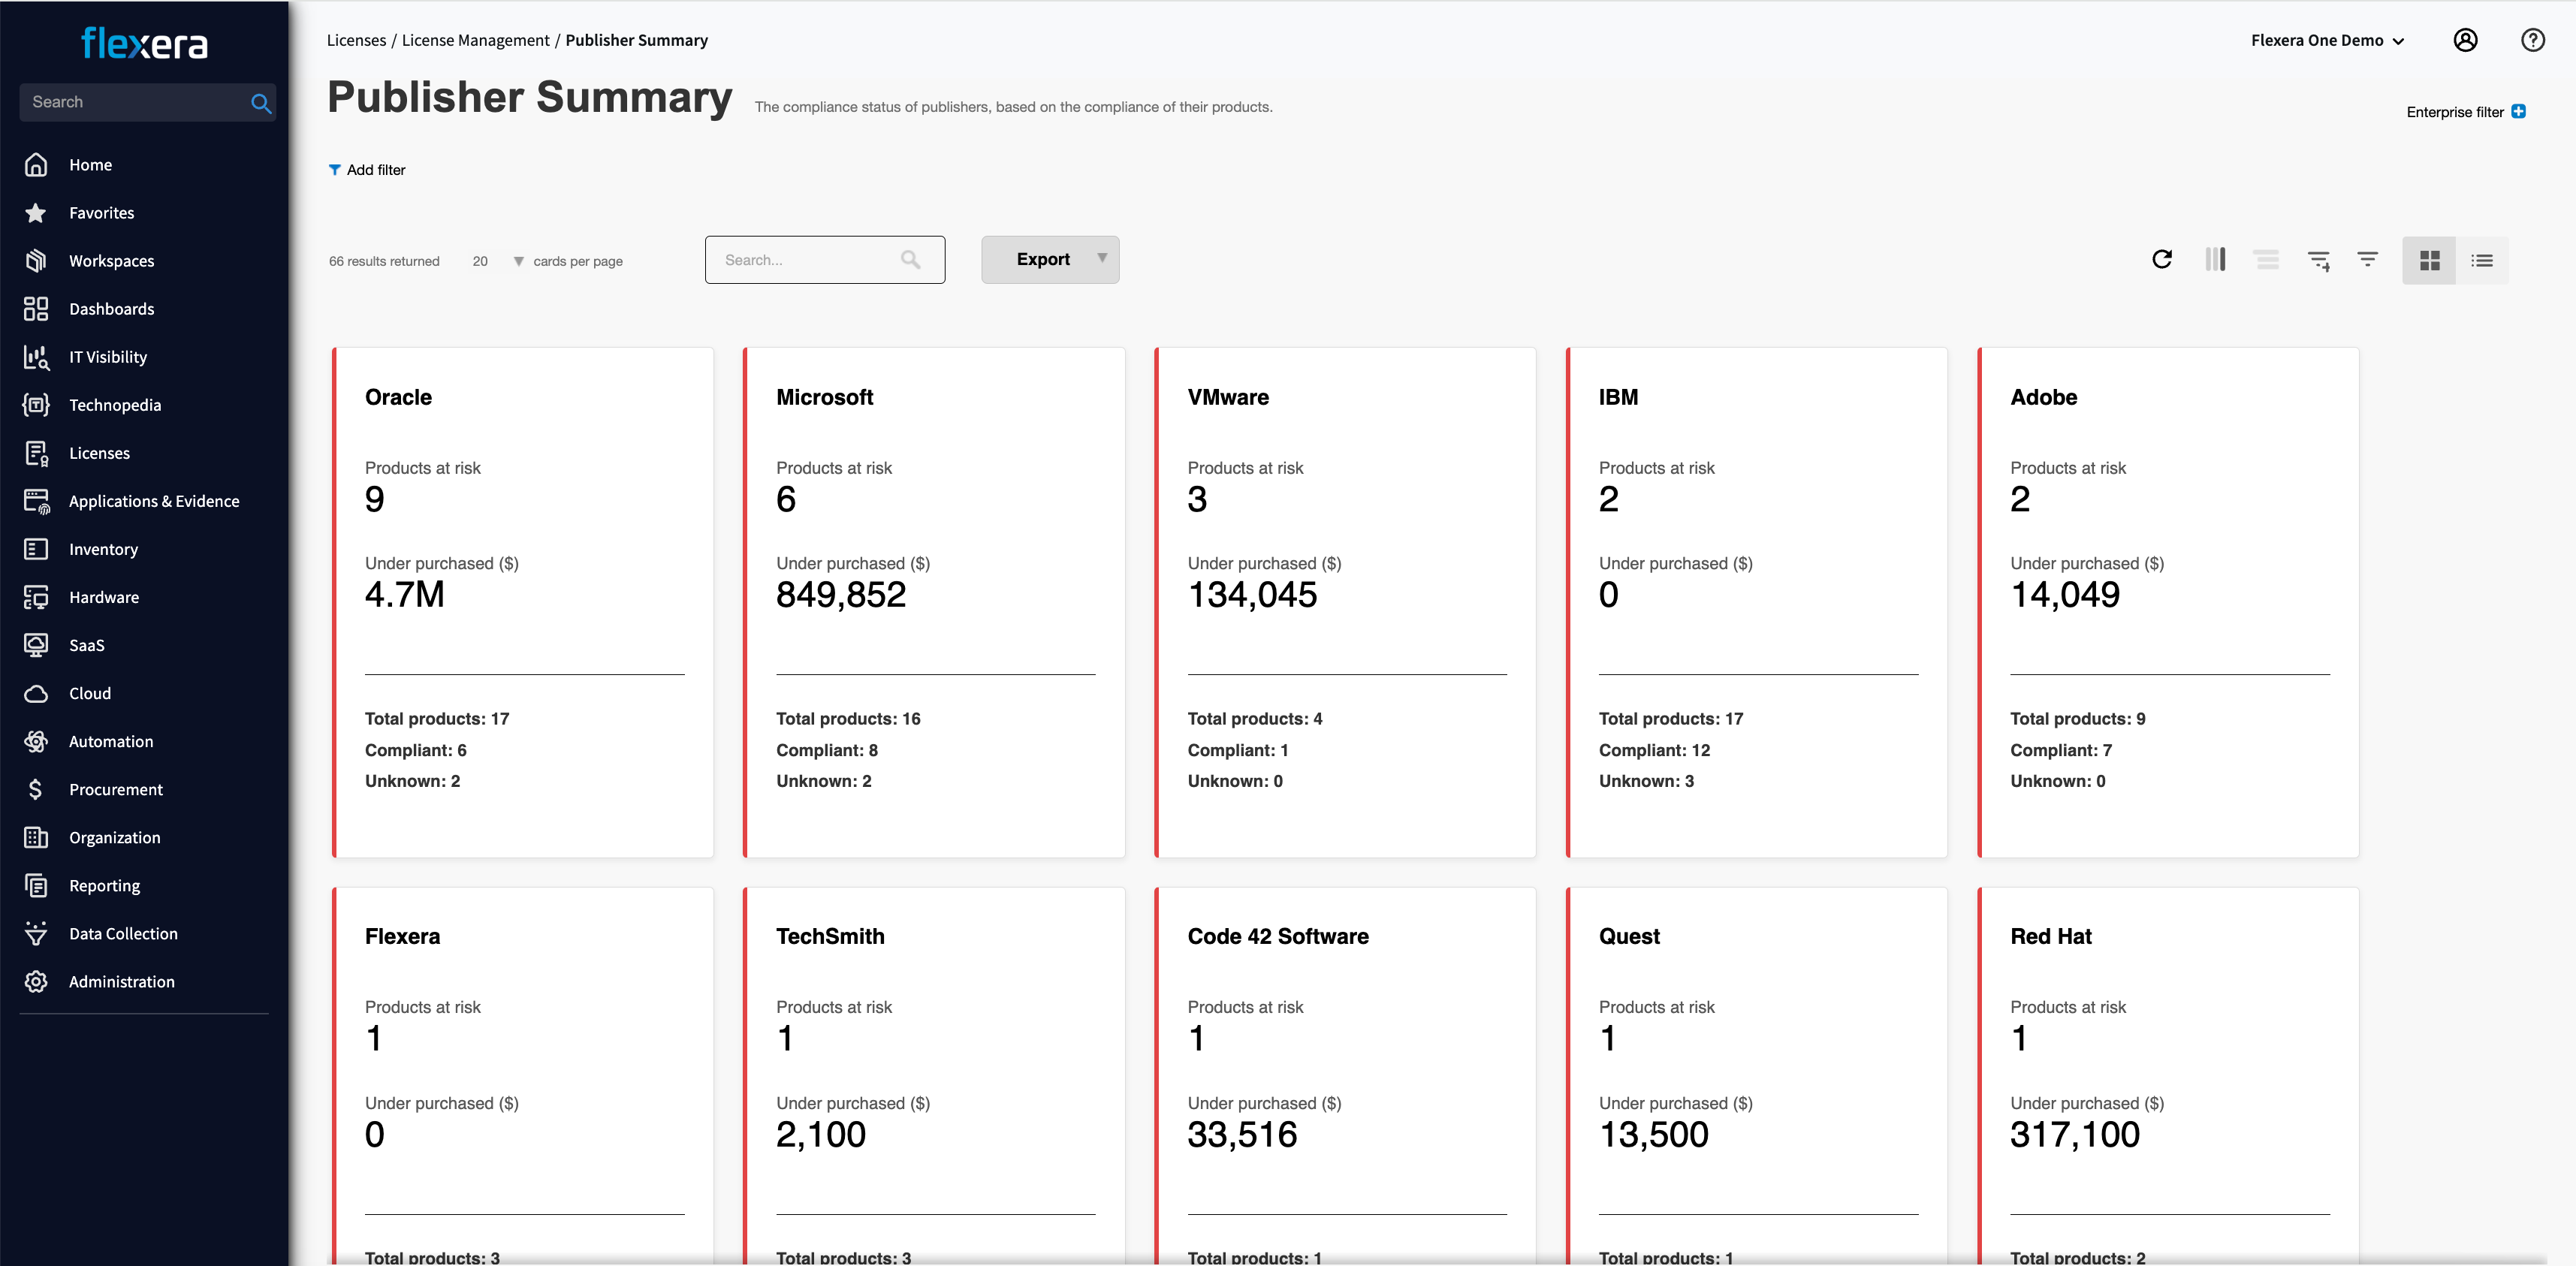Refresh the publisher results

point(2161,260)
